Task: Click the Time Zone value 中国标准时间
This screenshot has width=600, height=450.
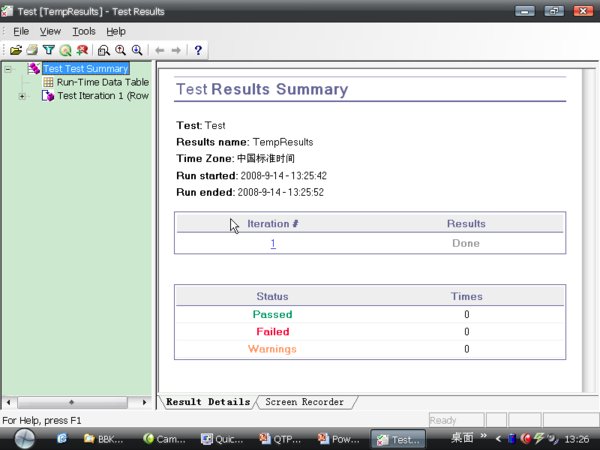Action: click(266, 158)
